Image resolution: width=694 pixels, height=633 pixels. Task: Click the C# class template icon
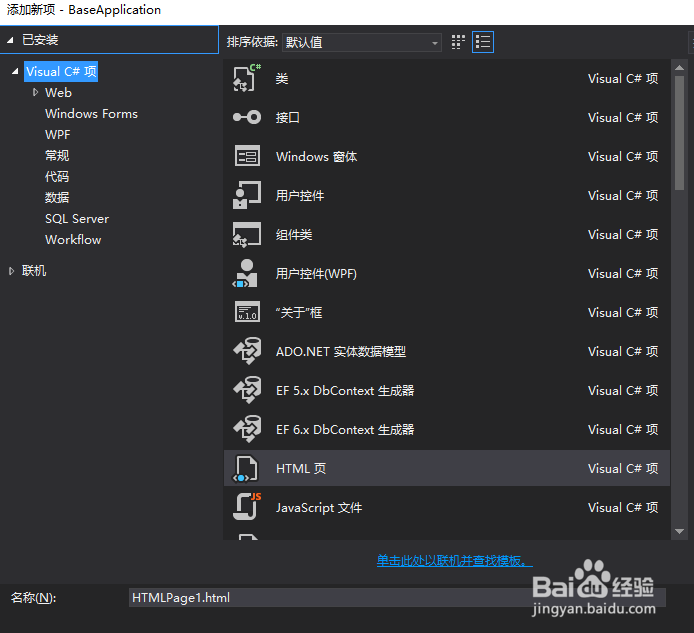tap(247, 78)
